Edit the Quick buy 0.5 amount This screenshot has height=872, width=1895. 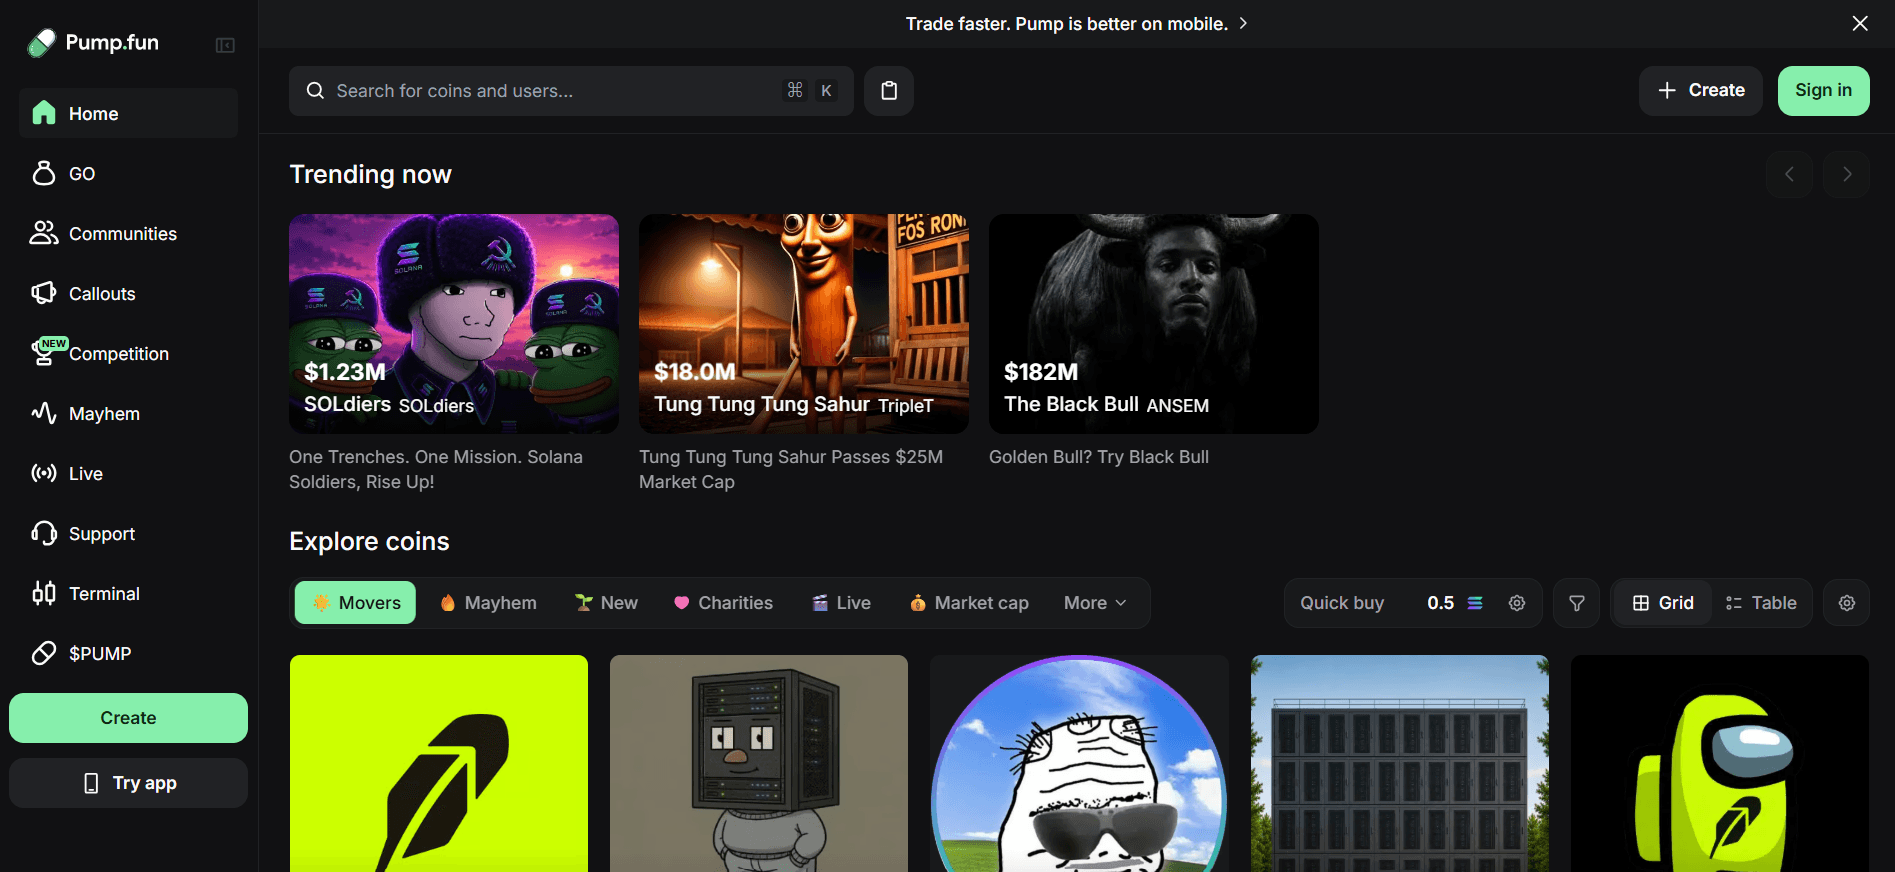point(1440,603)
